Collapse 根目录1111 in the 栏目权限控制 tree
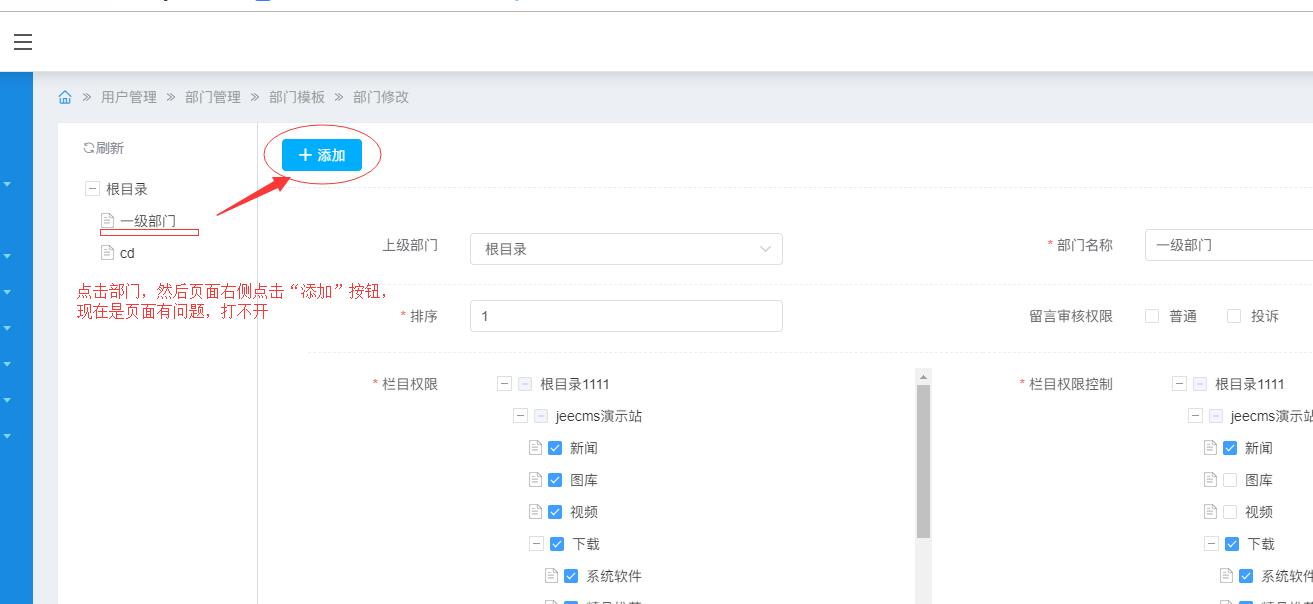This screenshot has width=1313, height=604. 1179,384
